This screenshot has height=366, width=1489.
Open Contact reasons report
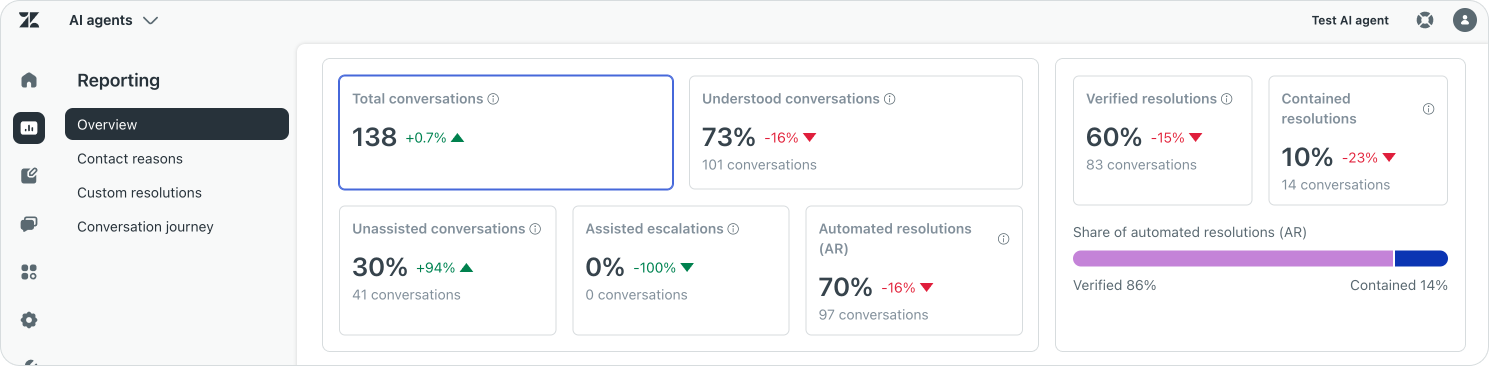[x=130, y=159]
